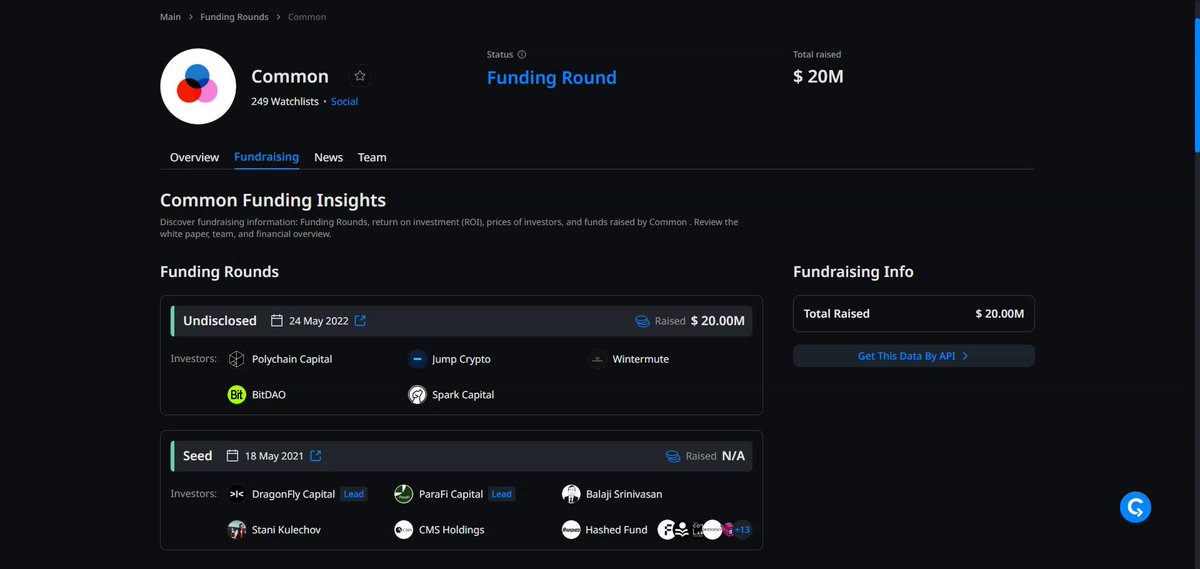Open the Social link
Screen dimensions: 1200x569
coord(344,102)
